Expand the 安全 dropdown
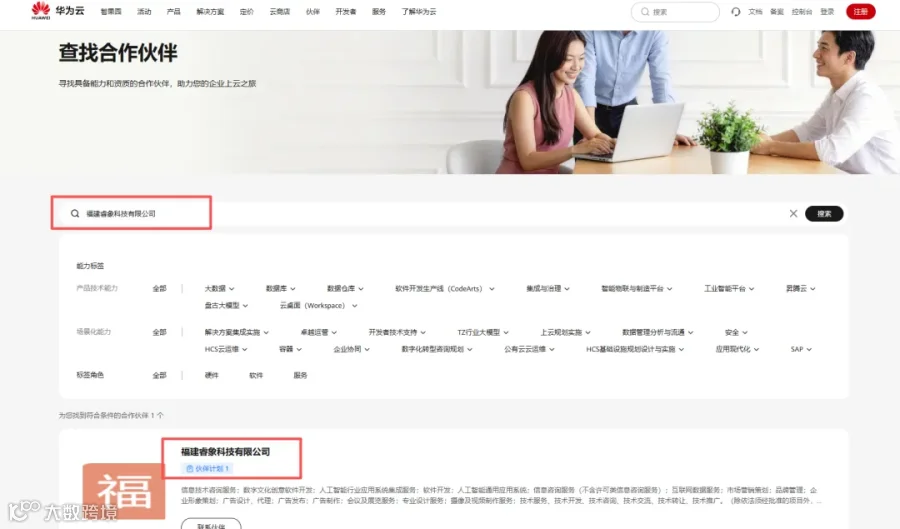The height and width of the screenshot is (529, 900). [x=736, y=332]
